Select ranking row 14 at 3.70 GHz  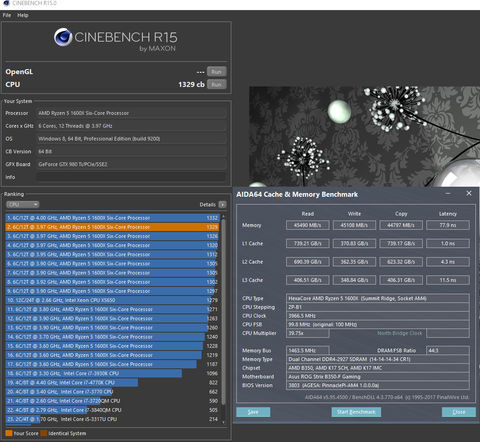pyautogui.click(x=112, y=337)
